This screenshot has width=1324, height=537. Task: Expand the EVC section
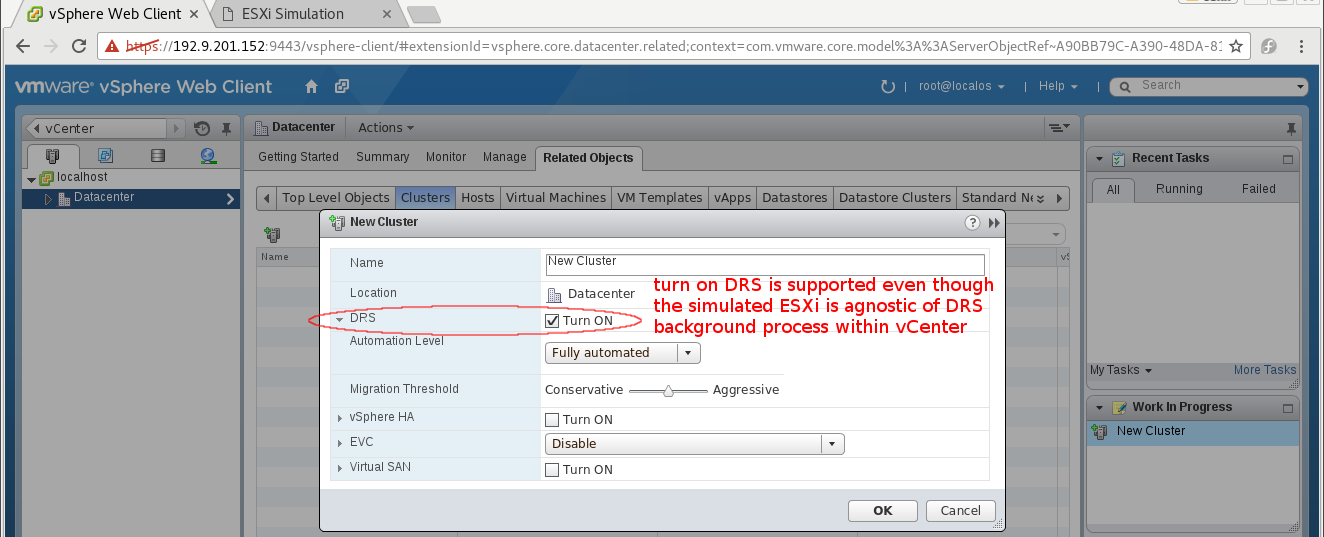(340, 442)
